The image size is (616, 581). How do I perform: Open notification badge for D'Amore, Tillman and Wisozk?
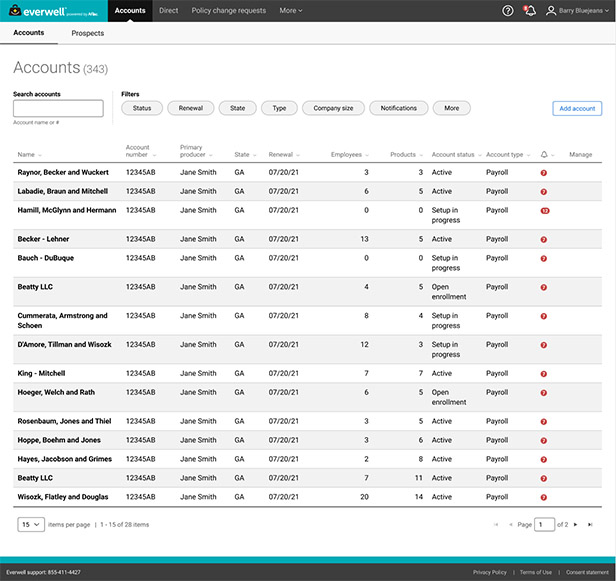click(544, 345)
